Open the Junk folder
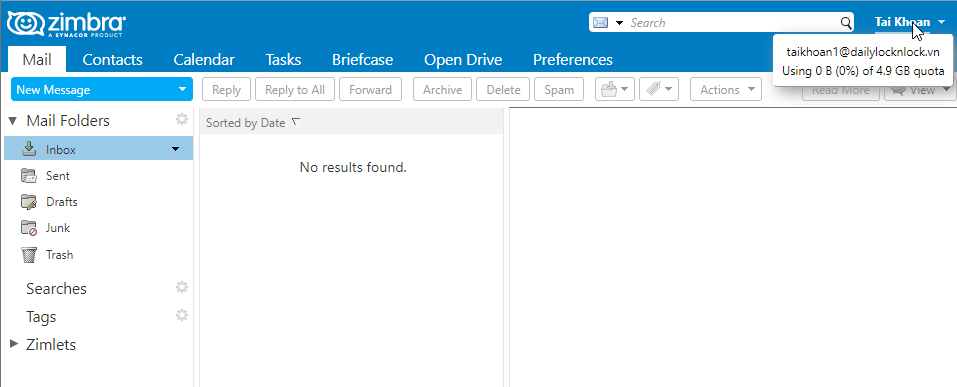Screen dimensions: 957x387 [x=58, y=228]
